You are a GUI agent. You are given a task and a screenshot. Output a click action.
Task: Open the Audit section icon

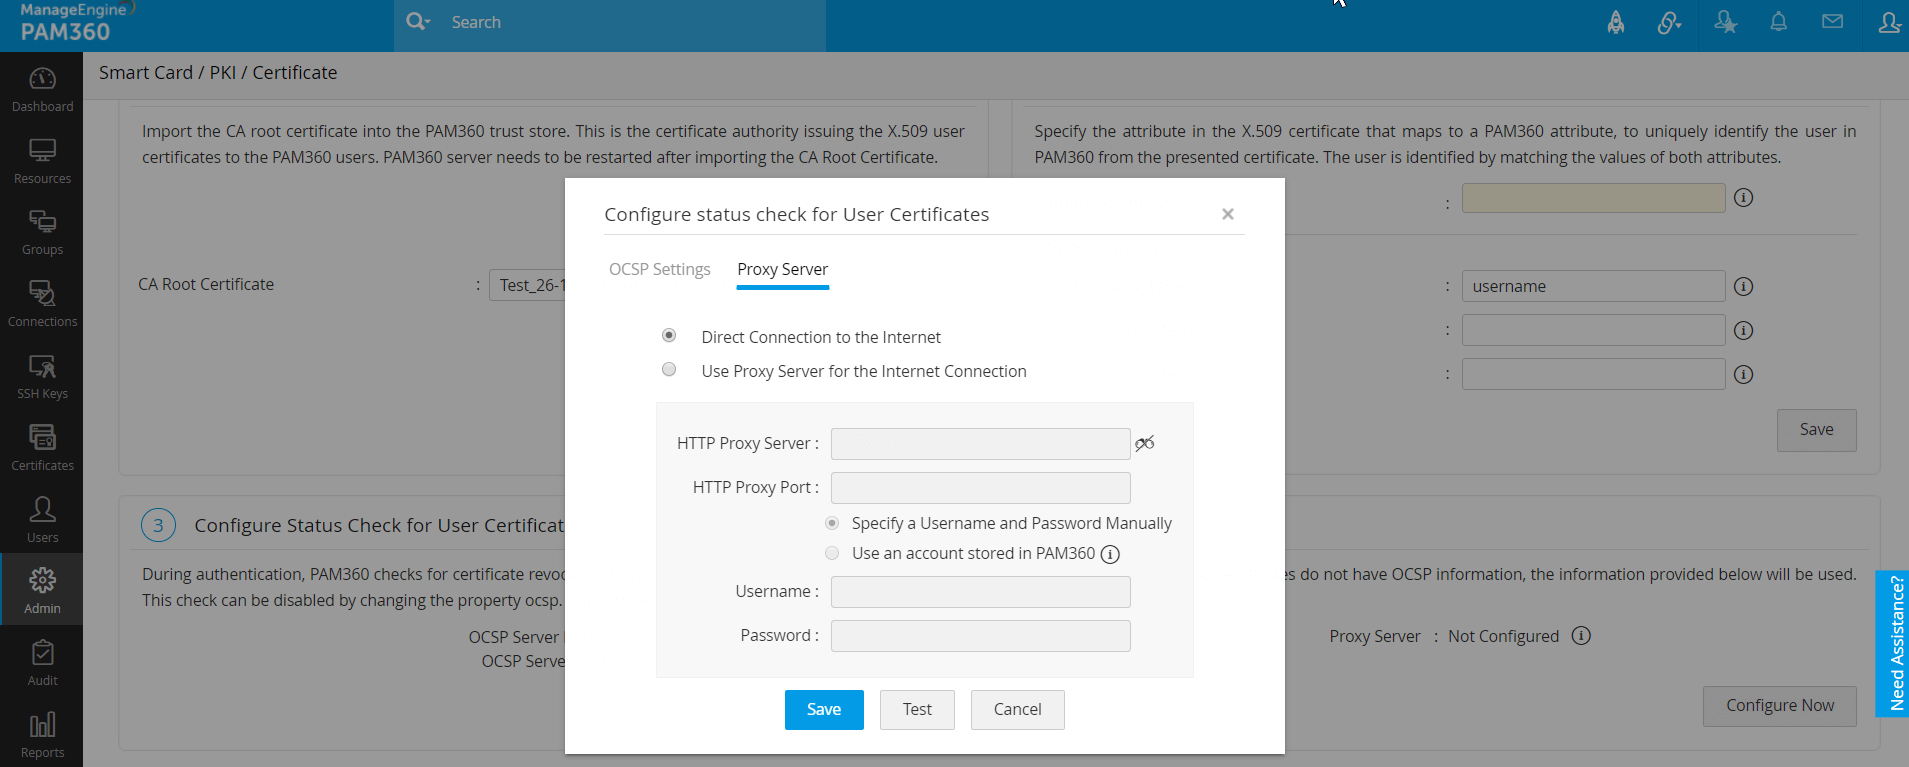(x=42, y=654)
